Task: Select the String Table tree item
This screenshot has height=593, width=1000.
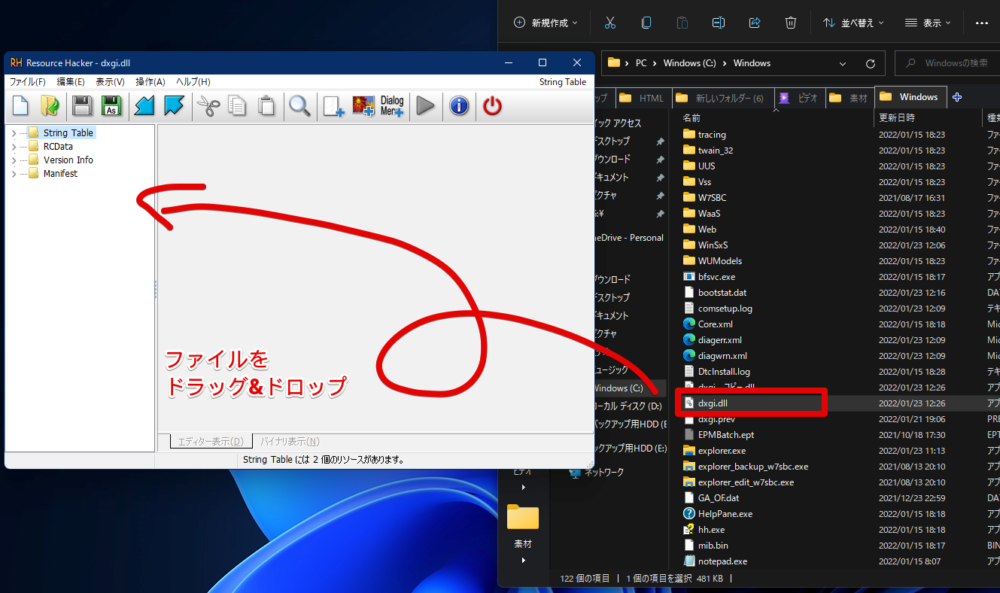Action: [x=68, y=133]
